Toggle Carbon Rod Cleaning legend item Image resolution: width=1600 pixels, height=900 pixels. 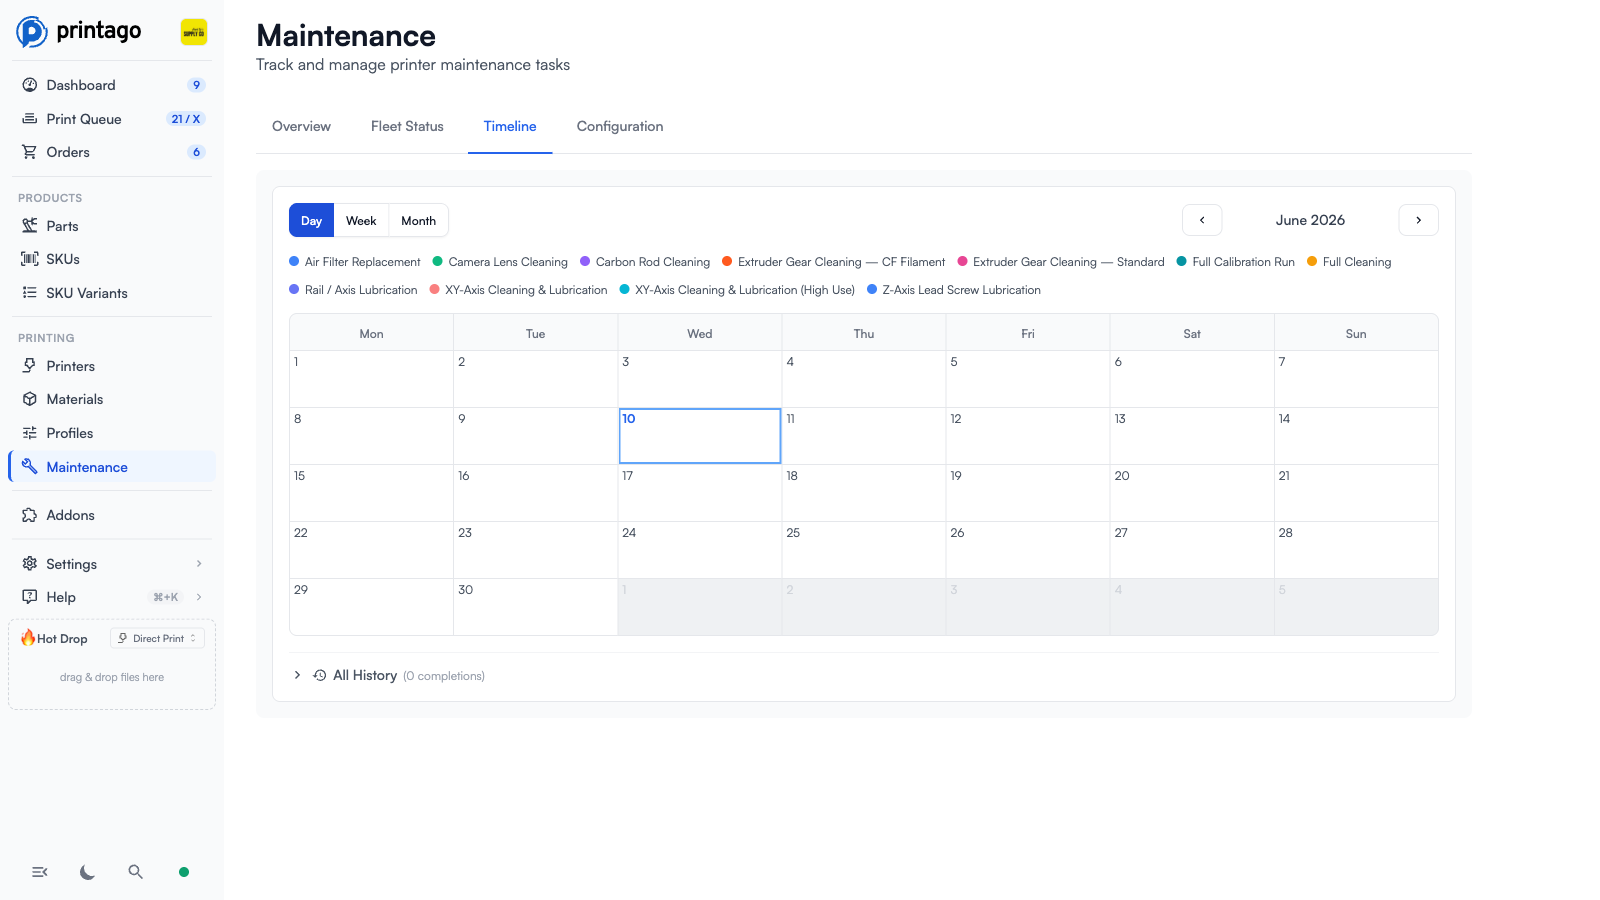(645, 262)
